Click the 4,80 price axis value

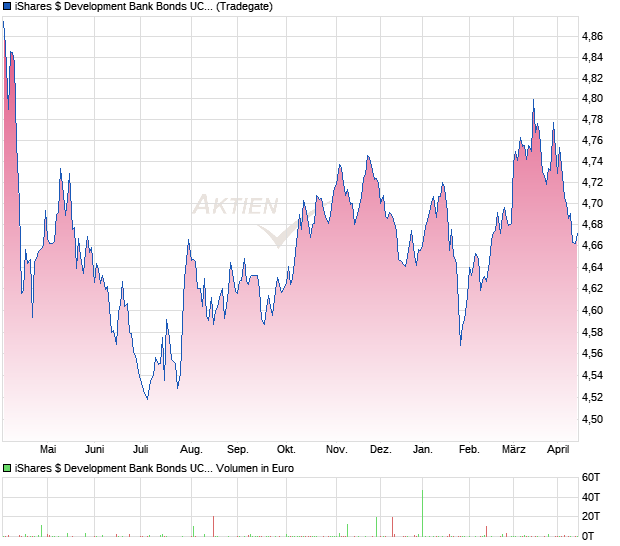592,98
